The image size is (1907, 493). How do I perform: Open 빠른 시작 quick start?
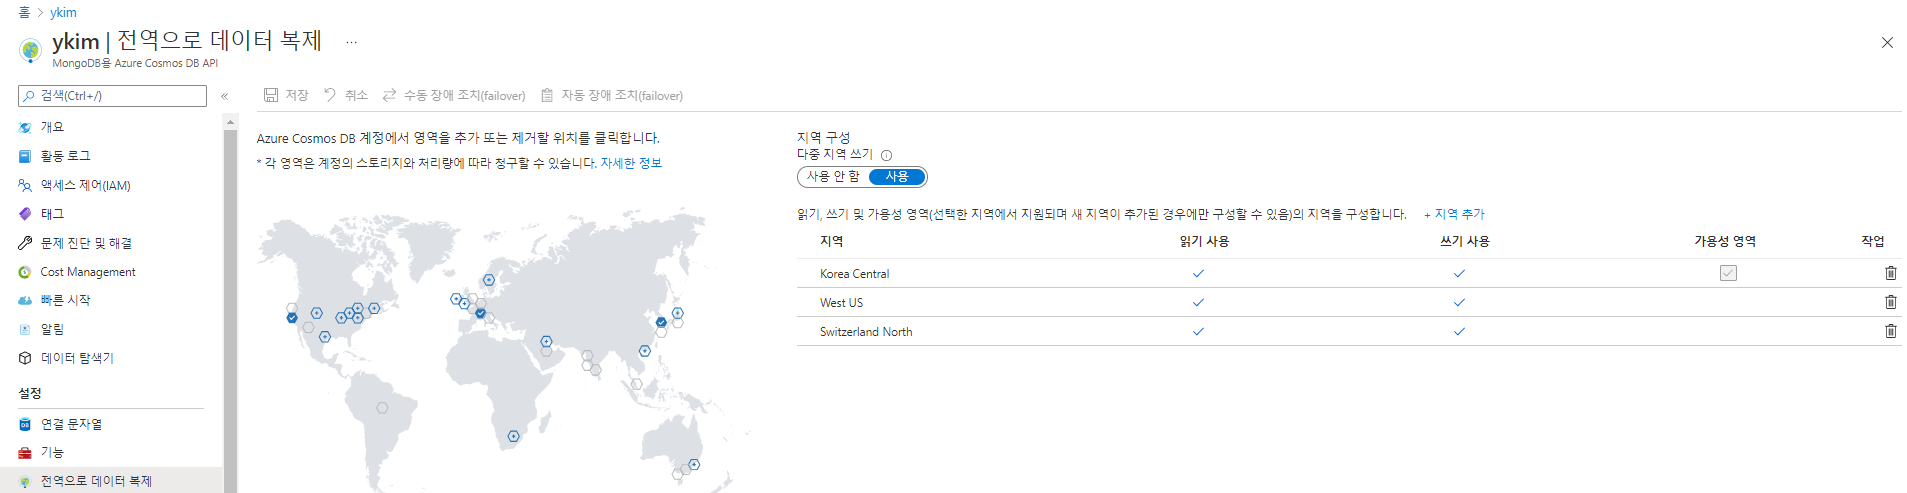65,300
